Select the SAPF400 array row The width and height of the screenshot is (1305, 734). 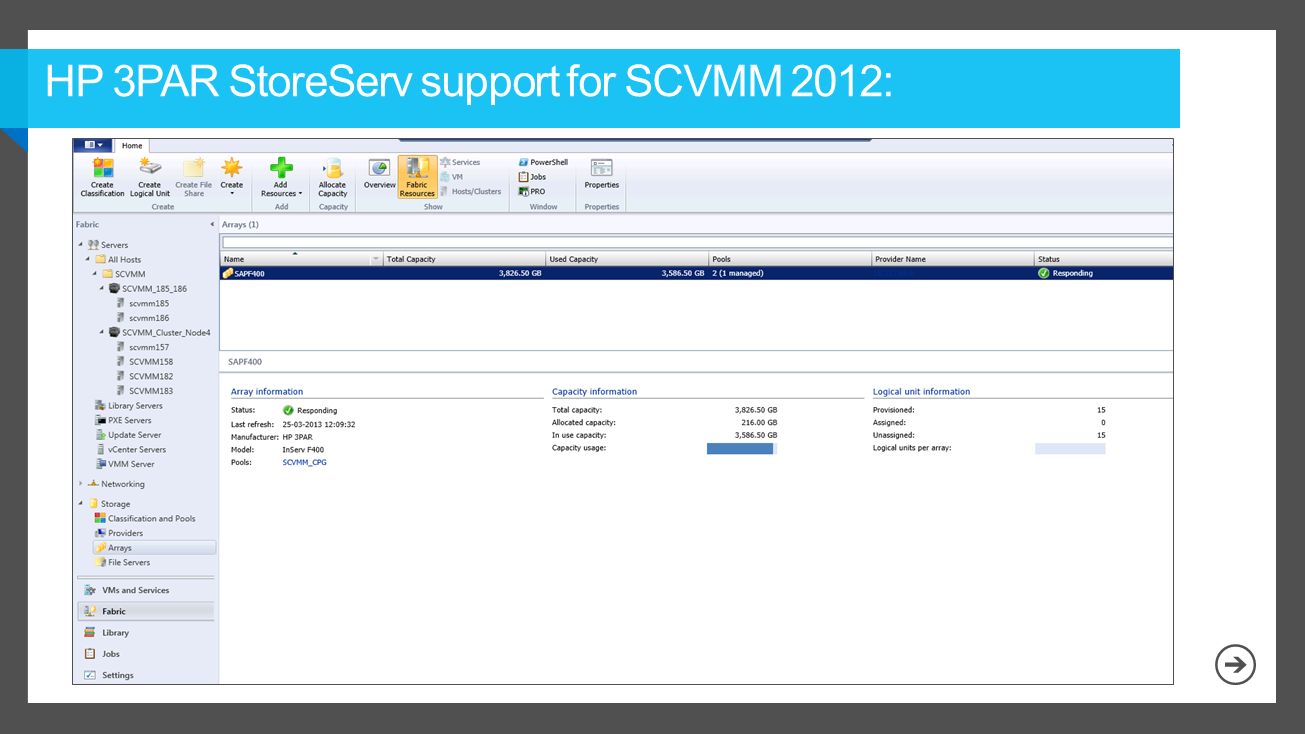tap(697, 273)
